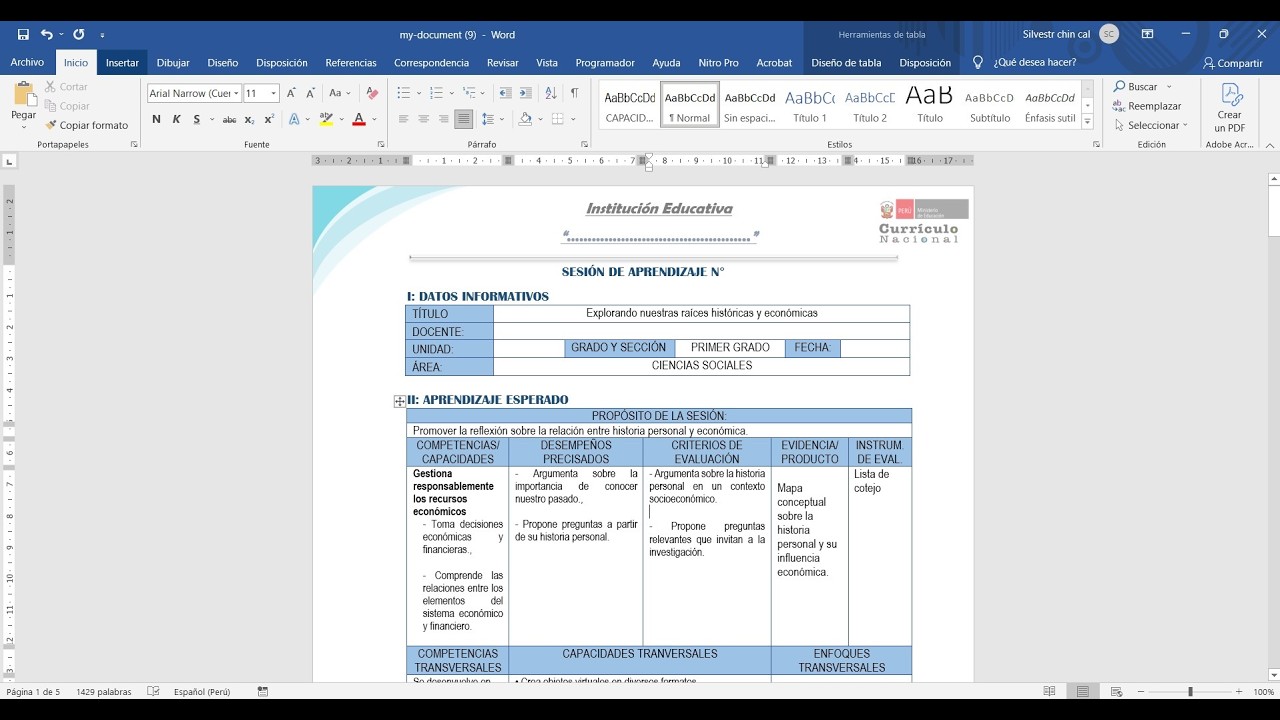Apply superscript formatting
Screen dimensions: 1280x720
pyautogui.click(x=269, y=120)
